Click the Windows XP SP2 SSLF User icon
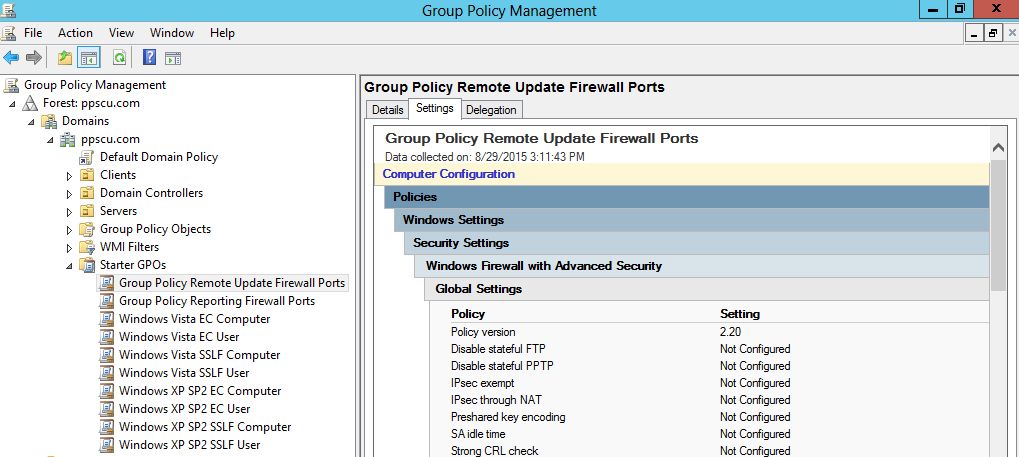The image size is (1019, 457). [107, 445]
